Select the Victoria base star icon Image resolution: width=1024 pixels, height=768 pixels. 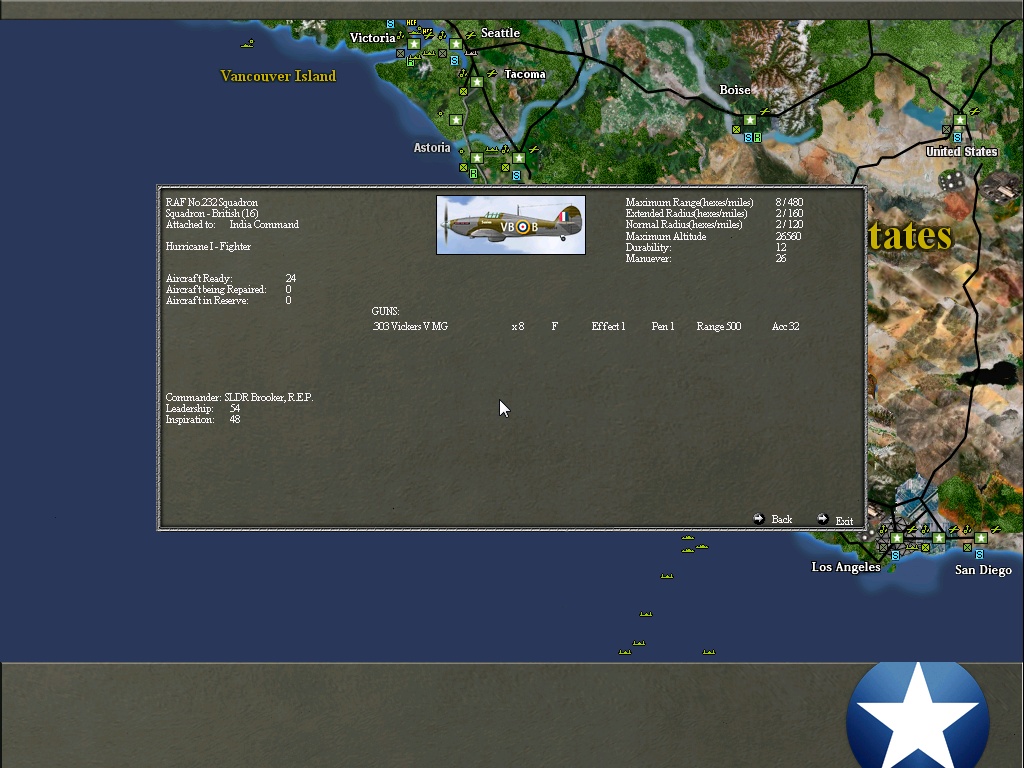coord(414,44)
